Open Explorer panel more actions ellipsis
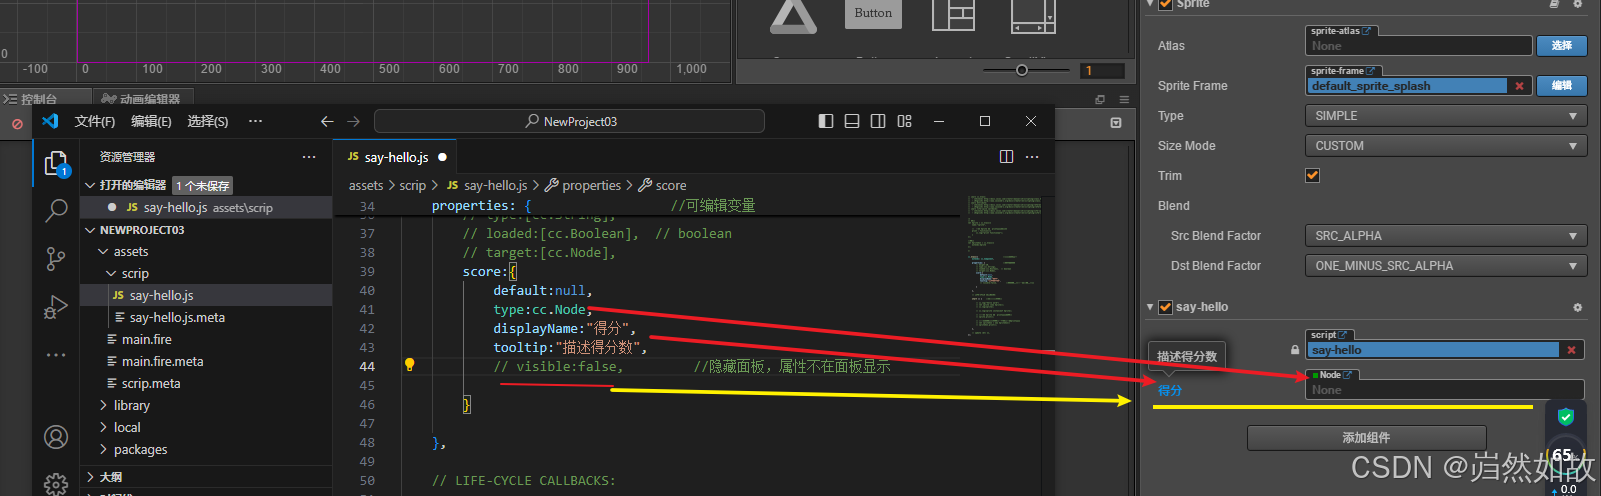Screen dimensions: 1601x496 coord(309,157)
